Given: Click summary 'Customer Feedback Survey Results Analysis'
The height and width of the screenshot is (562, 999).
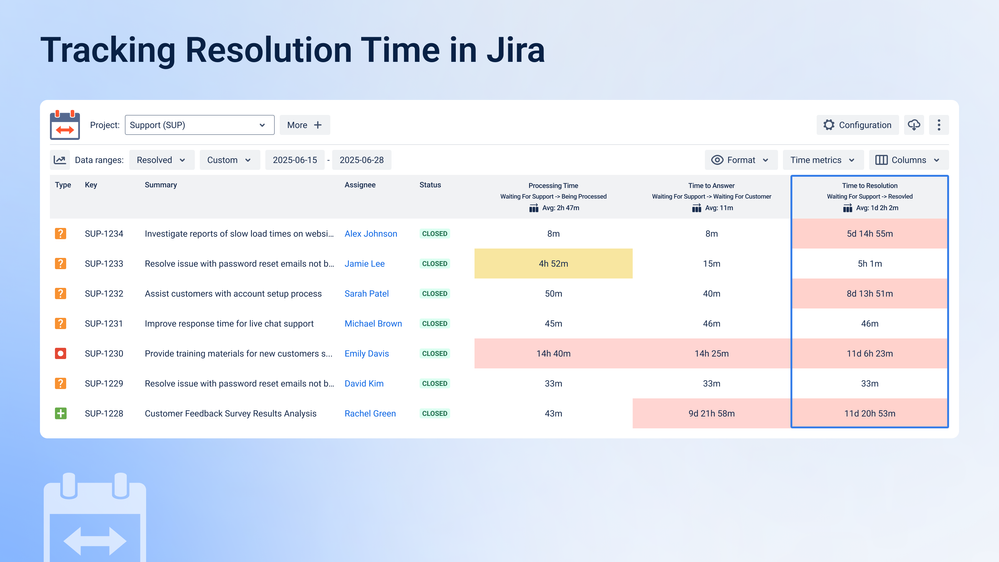Looking at the screenshot, I should 231,414.
